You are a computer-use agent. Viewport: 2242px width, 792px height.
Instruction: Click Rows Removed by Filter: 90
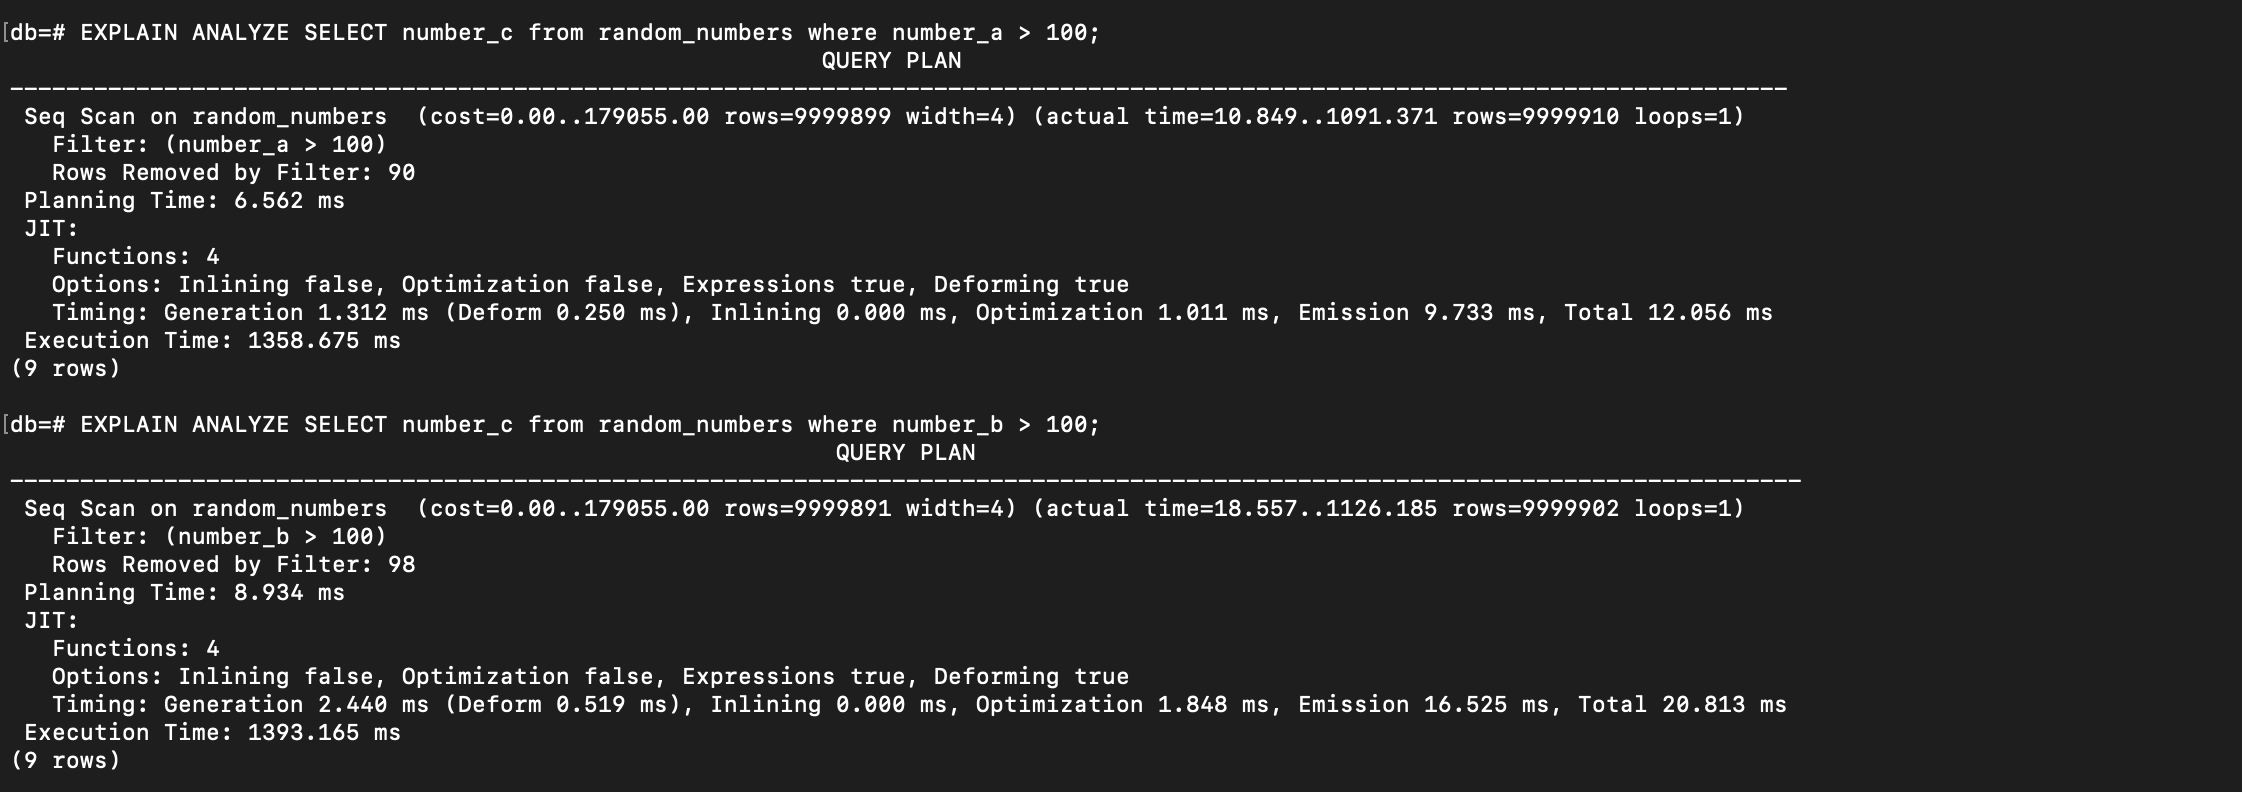pos(233,173)
